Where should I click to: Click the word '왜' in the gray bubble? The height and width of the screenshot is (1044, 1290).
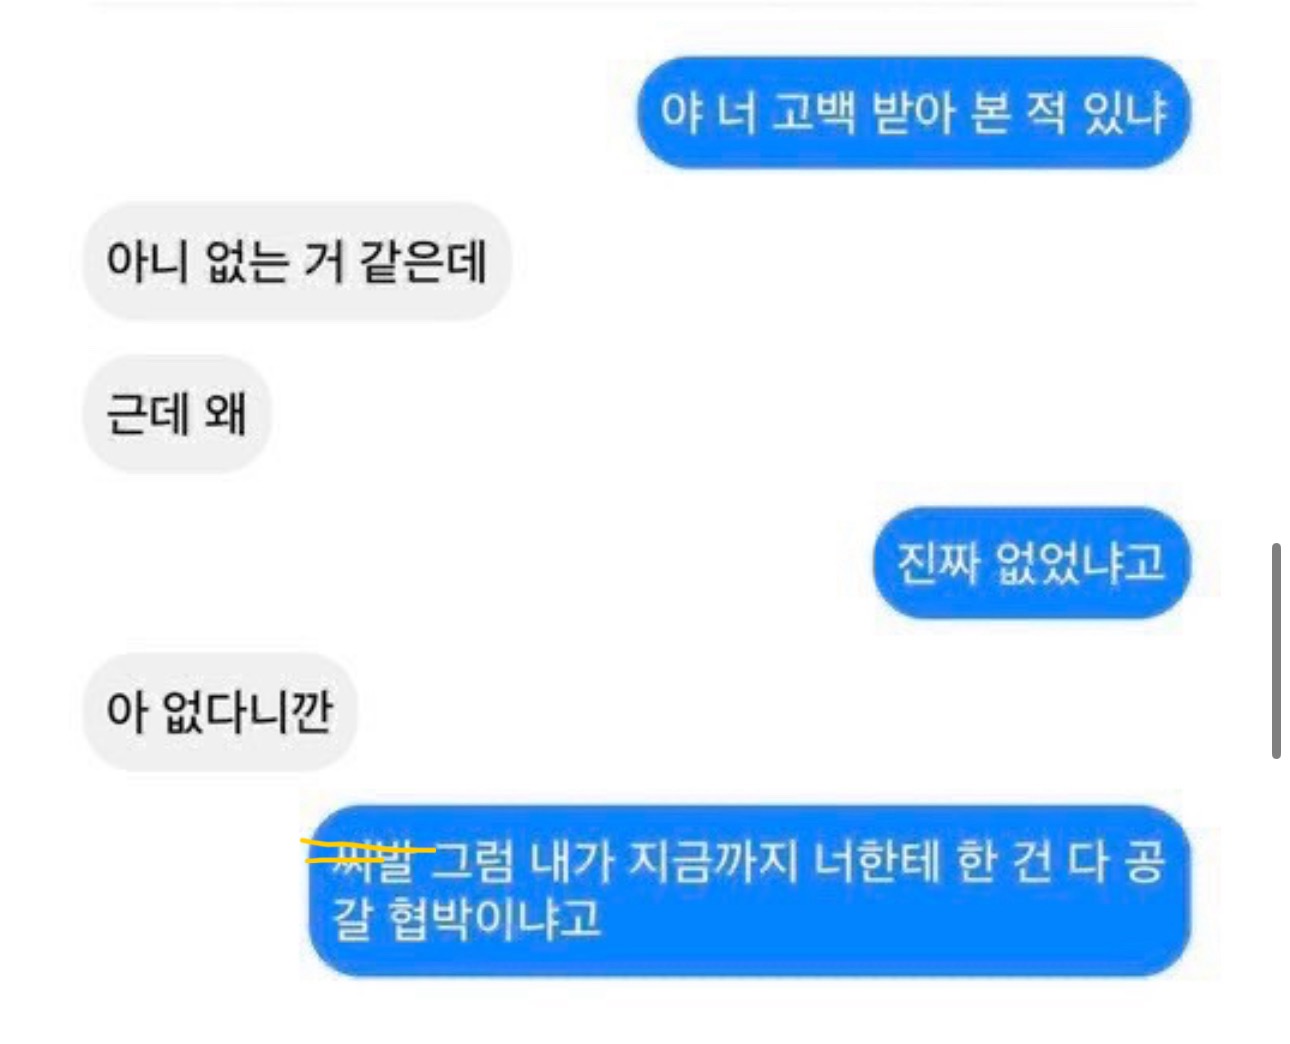[x=225, y=413]
